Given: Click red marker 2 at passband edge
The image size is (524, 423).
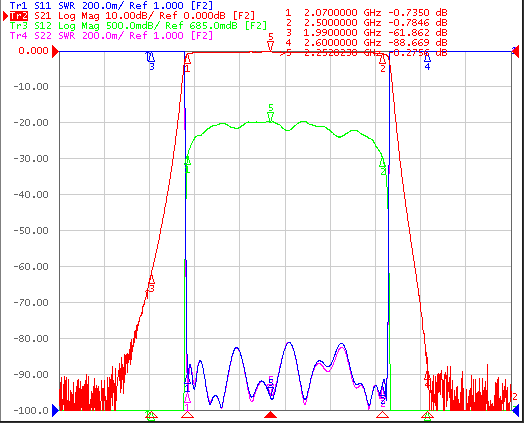Looking at the screenshot, I should click(382, 63).
